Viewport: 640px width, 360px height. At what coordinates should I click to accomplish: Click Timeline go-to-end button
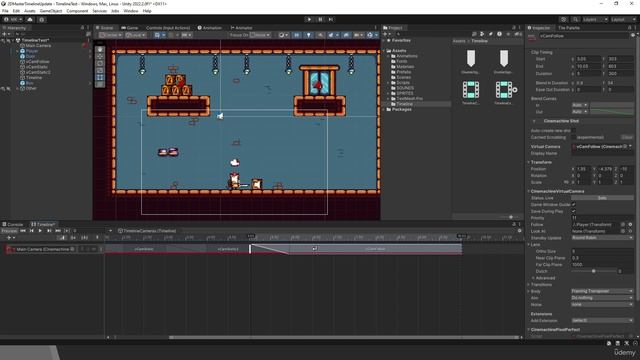(x=58, y=231)
